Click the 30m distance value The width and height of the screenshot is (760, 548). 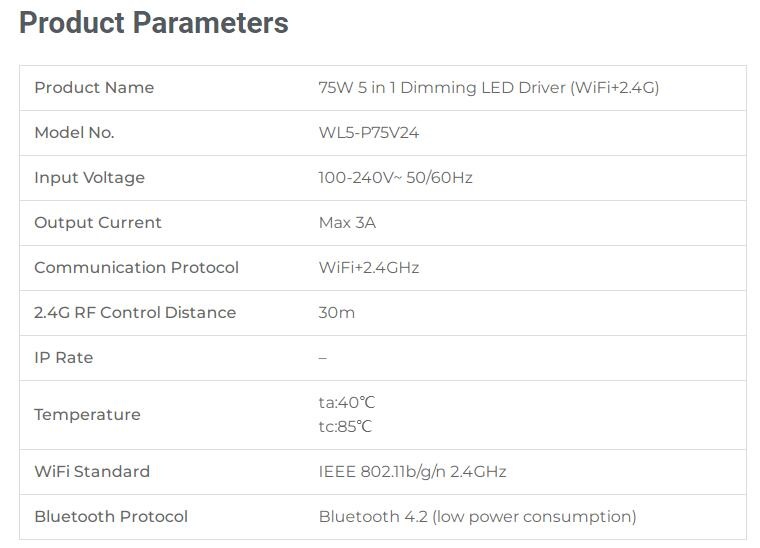click(x=336, y=313)
